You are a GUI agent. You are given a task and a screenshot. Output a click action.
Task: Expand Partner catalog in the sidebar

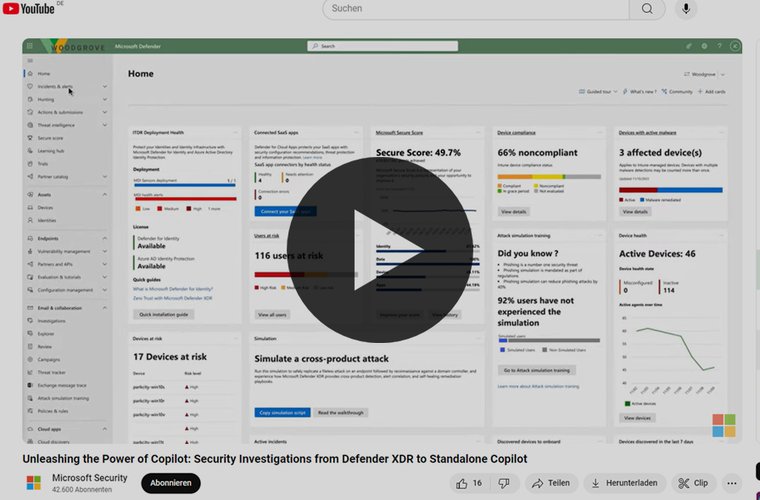tap(105, 177)
